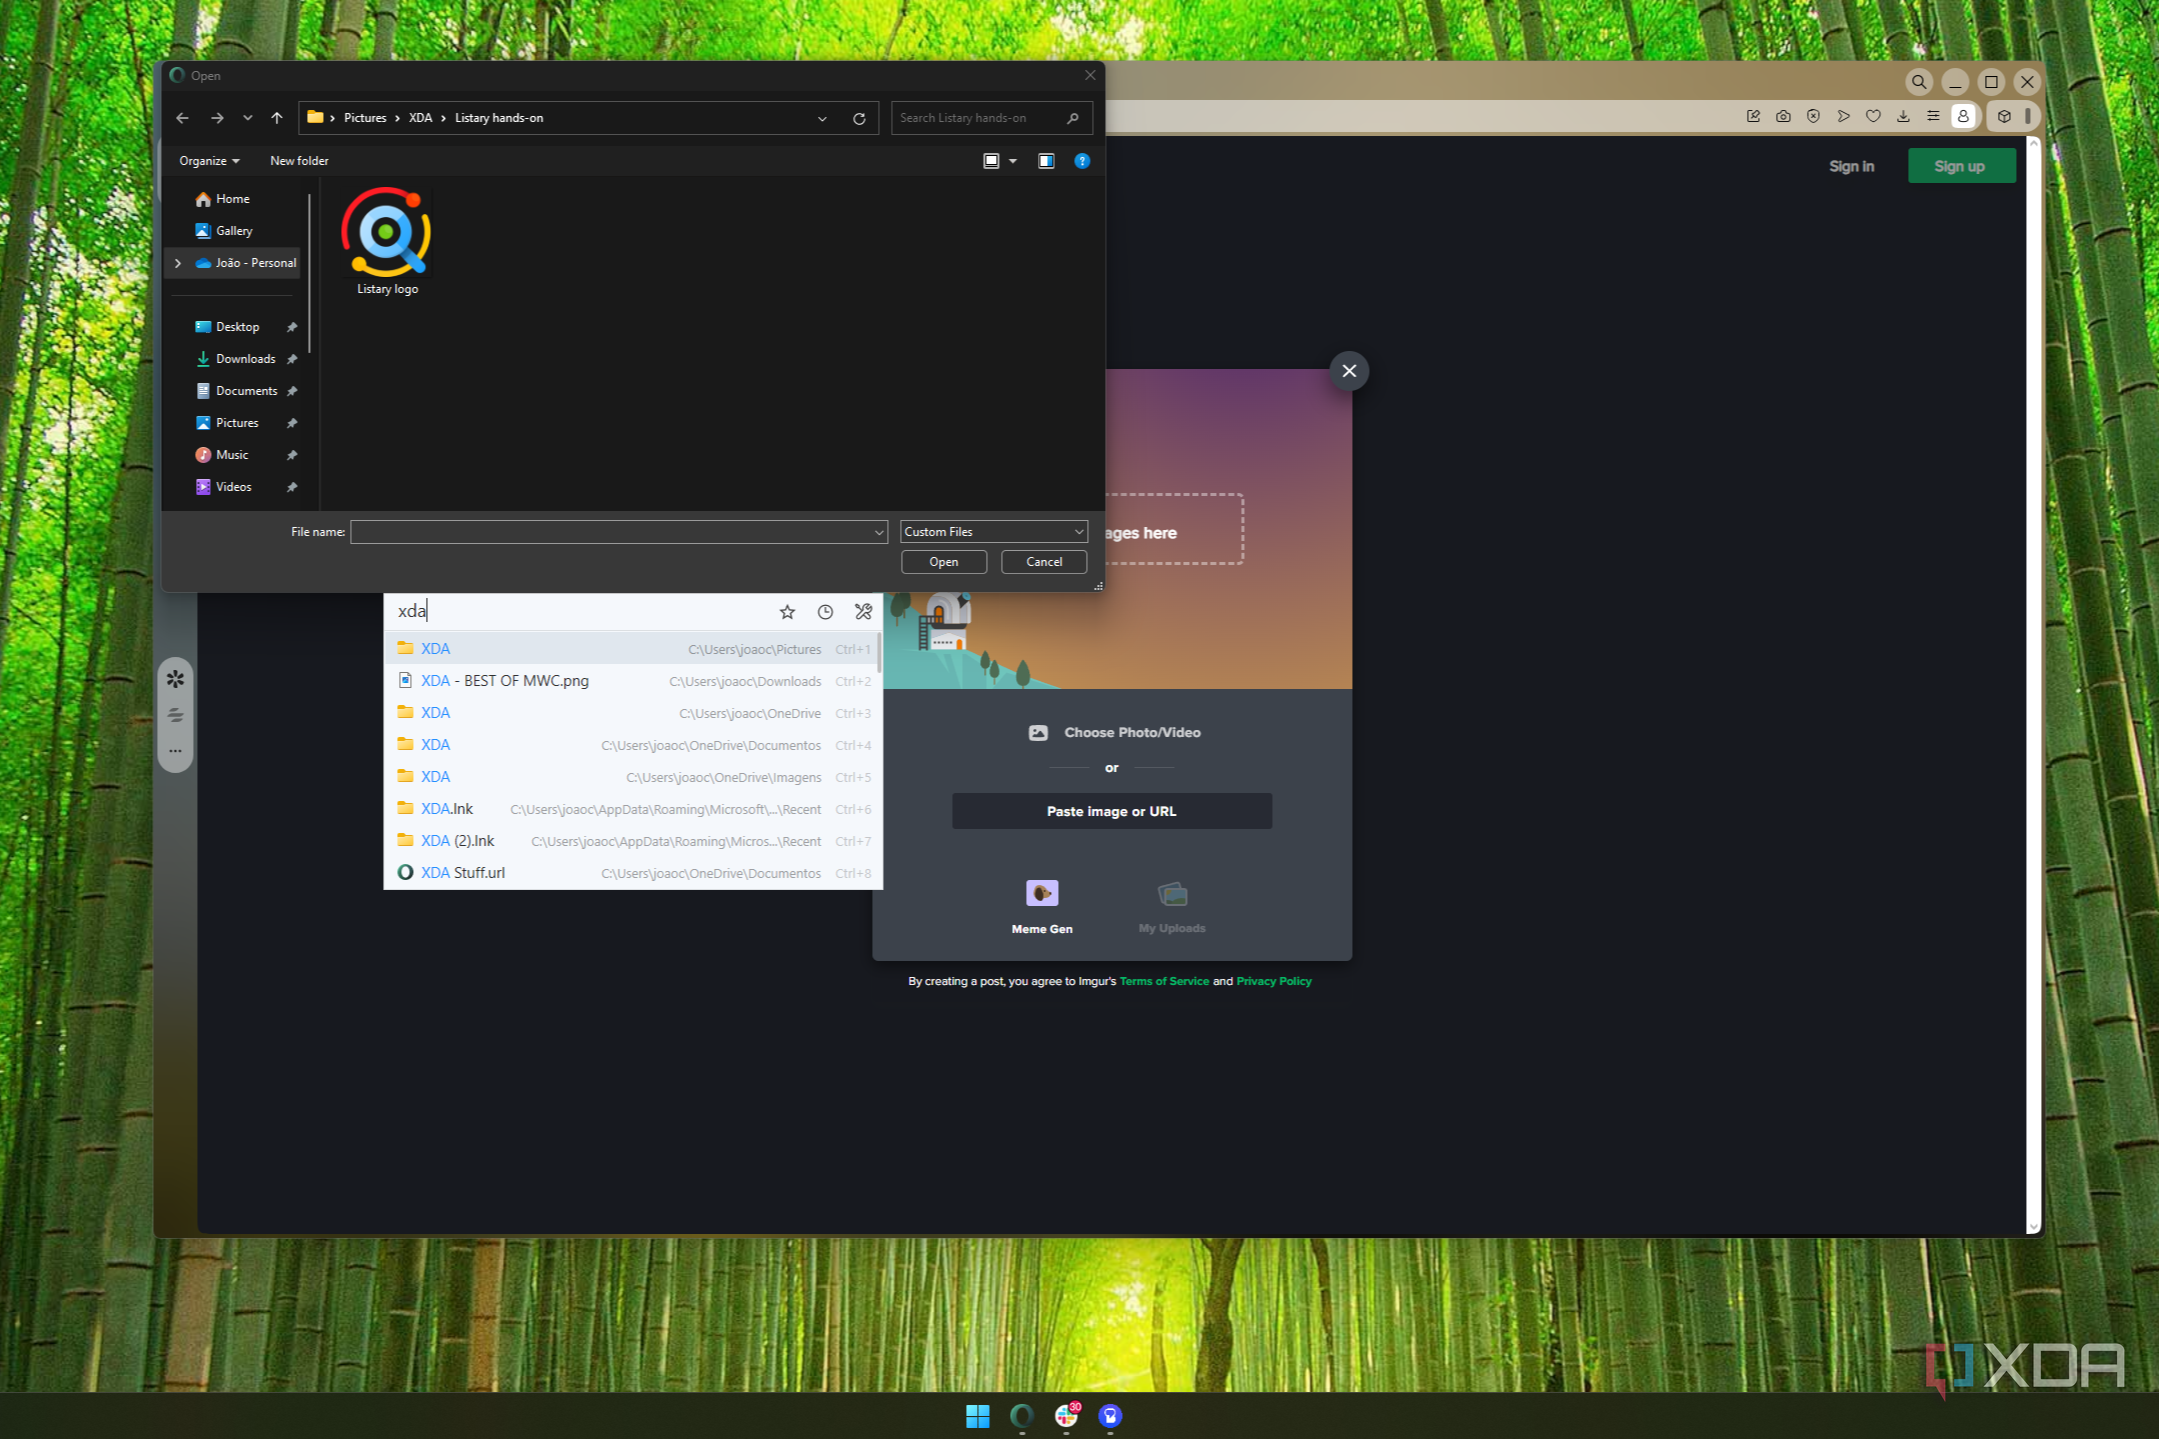Open the Windows Start menu
Viewport: 2159px width, 1439px height.
tap(978, 1416)
